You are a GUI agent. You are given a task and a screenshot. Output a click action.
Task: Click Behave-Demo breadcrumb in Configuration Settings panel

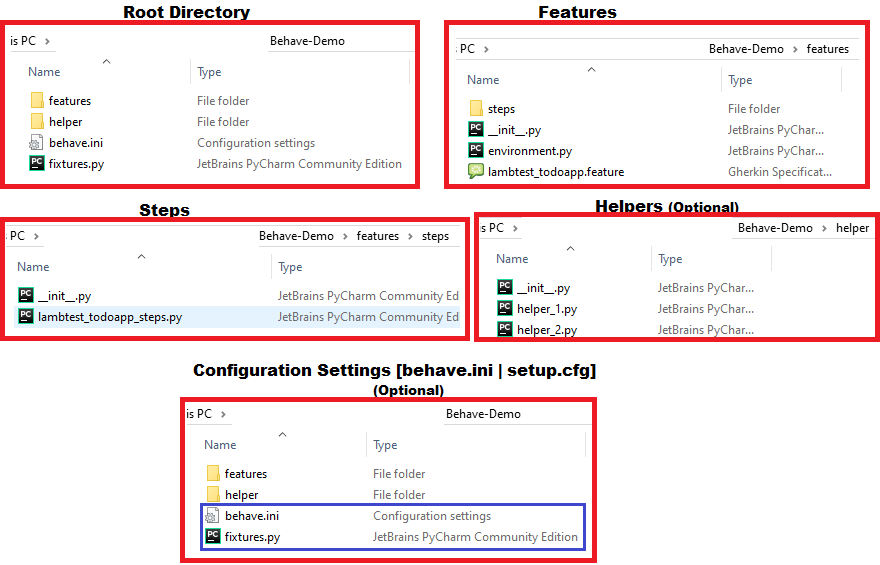coord(483,414)
